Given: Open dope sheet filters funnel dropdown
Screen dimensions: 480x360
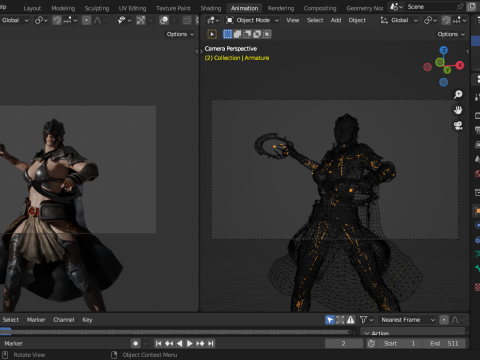Looking at the screenshot, I should pos(366,320).
